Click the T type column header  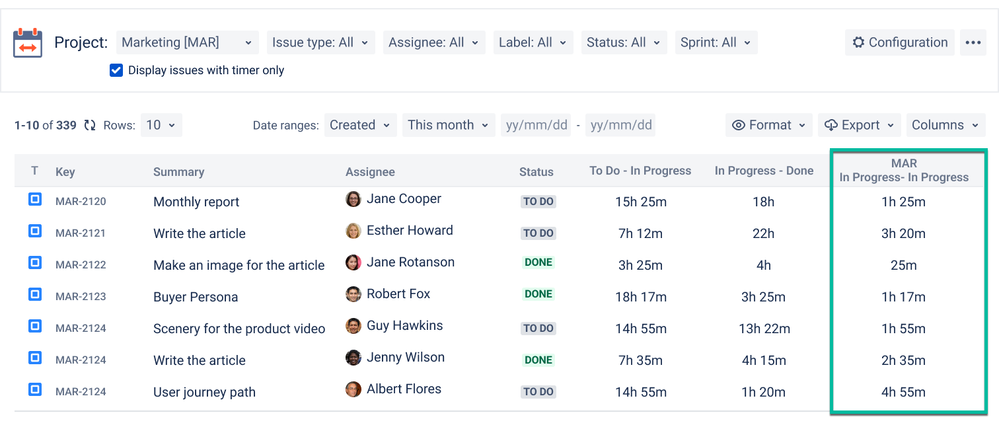(34, 171)
